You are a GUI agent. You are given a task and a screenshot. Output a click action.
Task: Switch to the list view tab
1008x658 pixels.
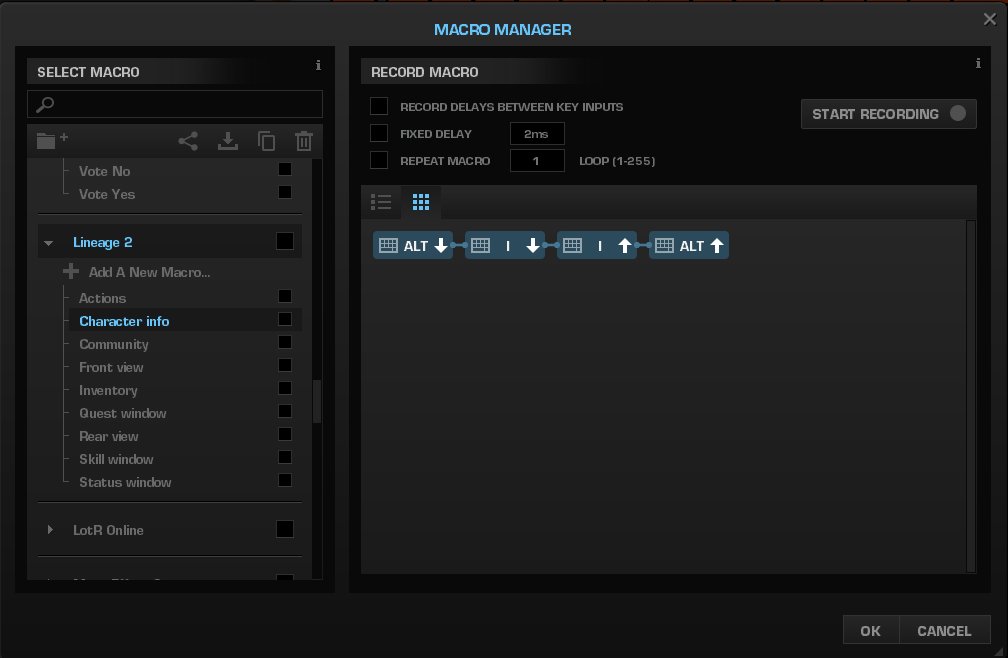(x=381, y=203)
